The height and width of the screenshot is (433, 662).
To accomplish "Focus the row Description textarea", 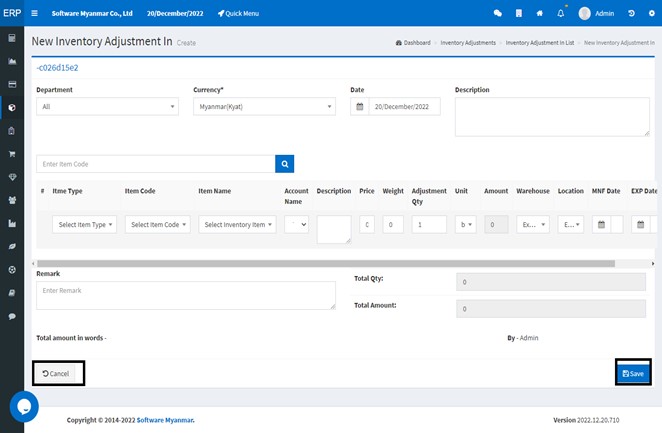I will coord(334,229).
